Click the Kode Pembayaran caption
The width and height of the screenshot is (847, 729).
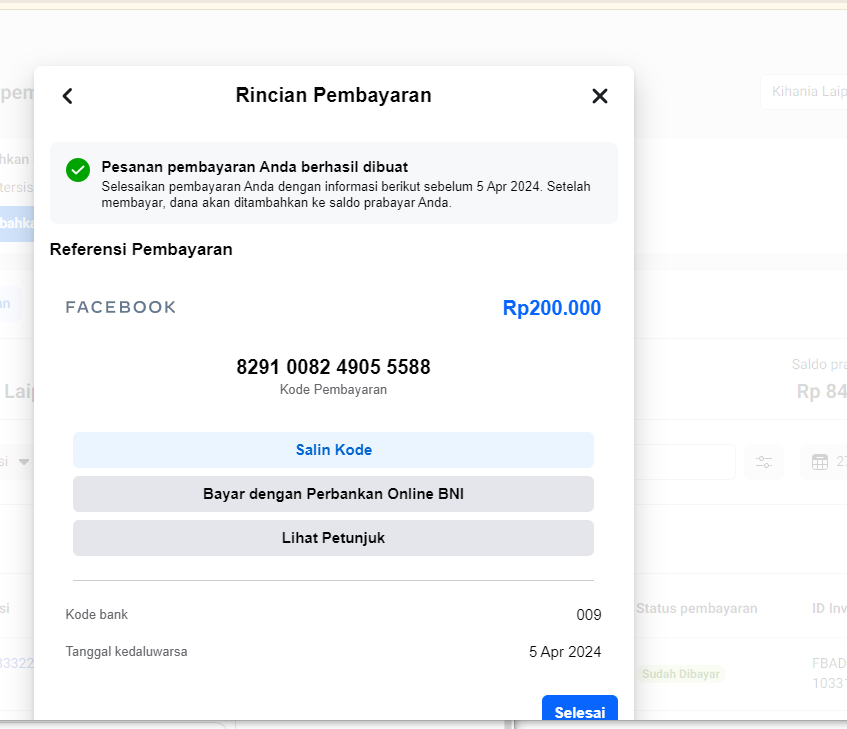pyautogui.click(x=333, y=390)
